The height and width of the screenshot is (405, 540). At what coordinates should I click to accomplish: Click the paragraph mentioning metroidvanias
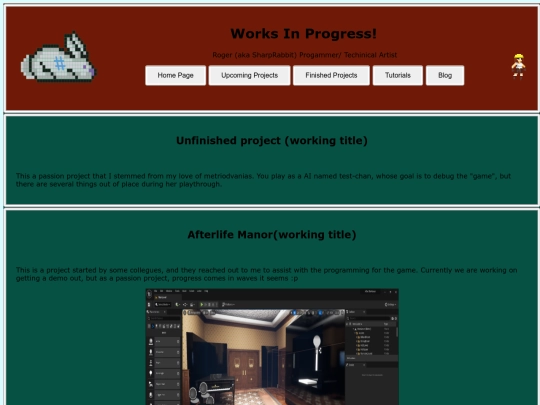(x=263, y=180)
